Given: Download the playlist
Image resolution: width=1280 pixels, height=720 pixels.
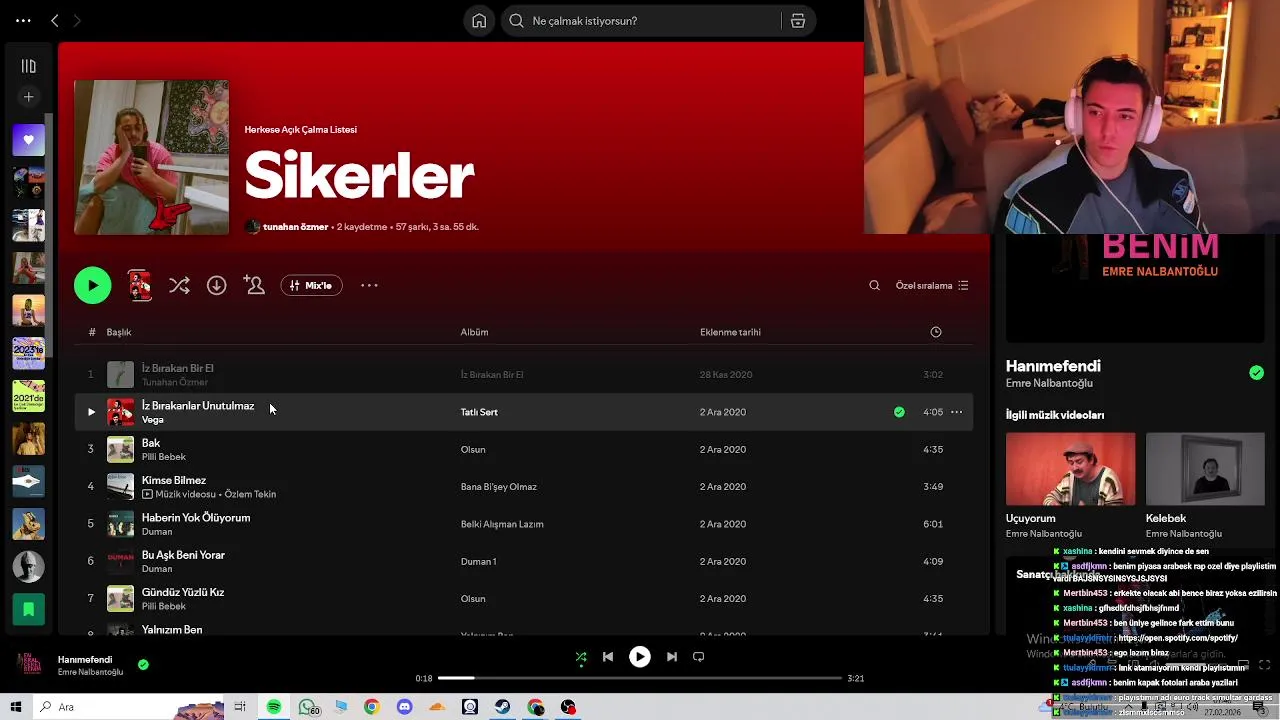Looking at the screenshot, I should coord(216,285).
